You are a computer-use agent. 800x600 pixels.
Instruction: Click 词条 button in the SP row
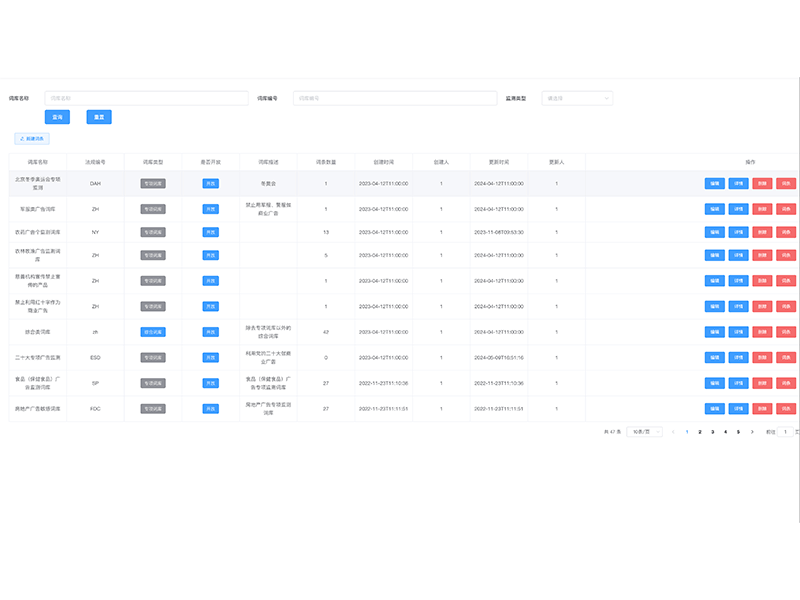click(786, 383)
